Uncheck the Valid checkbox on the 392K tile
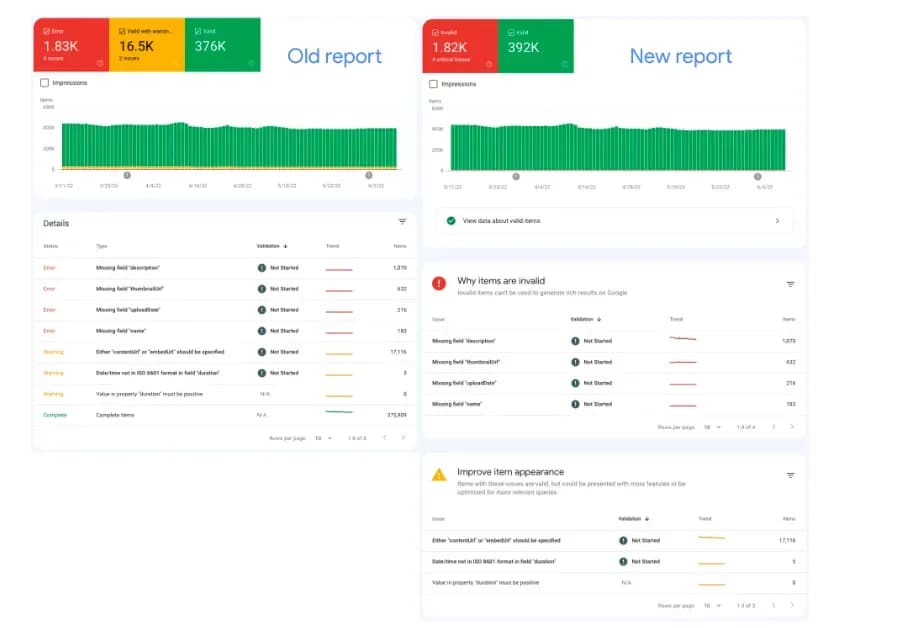The image size is (898, 628). point(509,32)
